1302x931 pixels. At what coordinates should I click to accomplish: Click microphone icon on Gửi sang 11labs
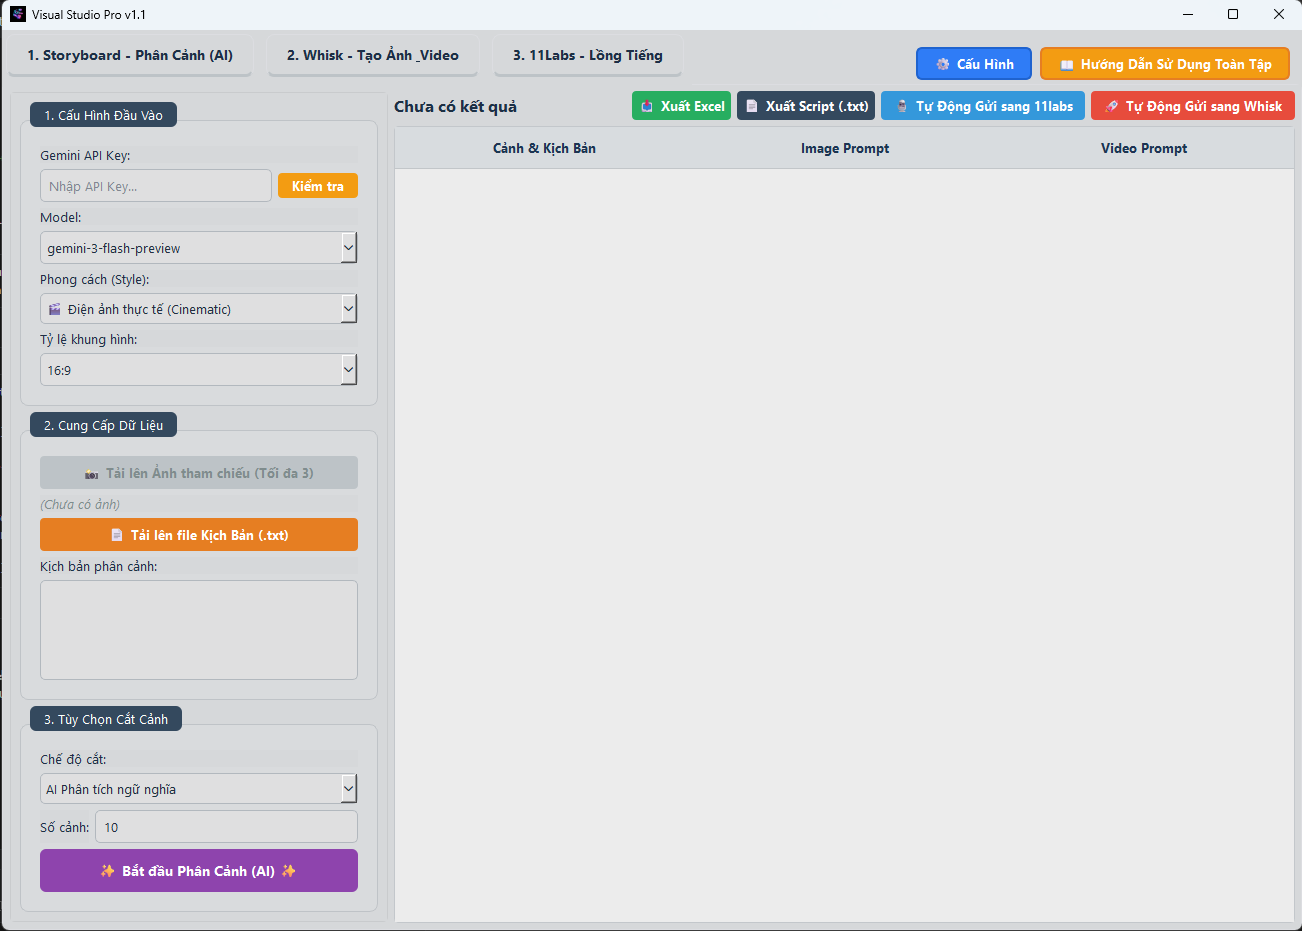[902, 106]
